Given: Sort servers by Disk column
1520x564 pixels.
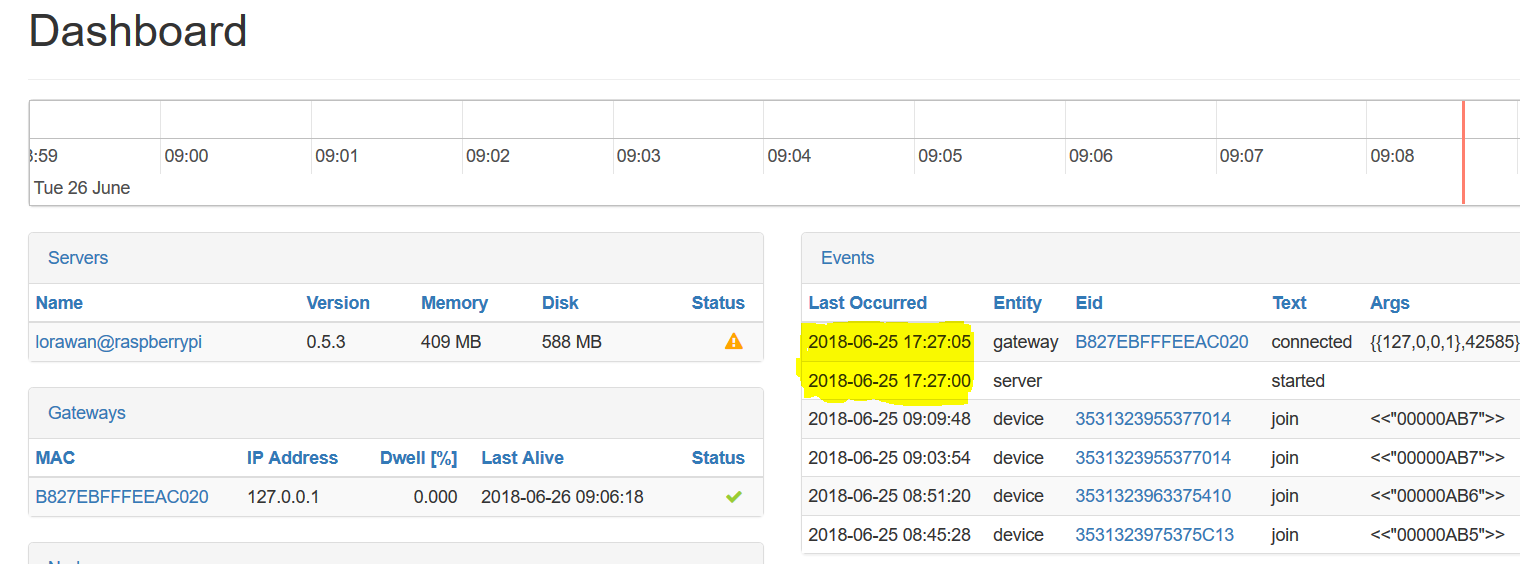Looking at the screenshot, I should (560, 303).
